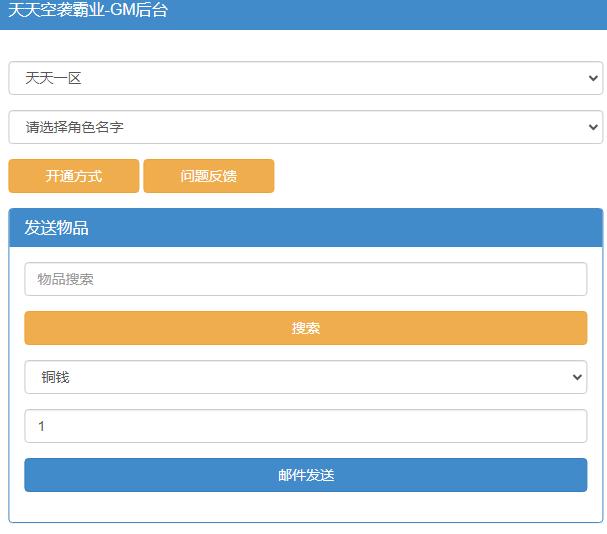Focus the 物品搜索 input field

coord(305,279)
